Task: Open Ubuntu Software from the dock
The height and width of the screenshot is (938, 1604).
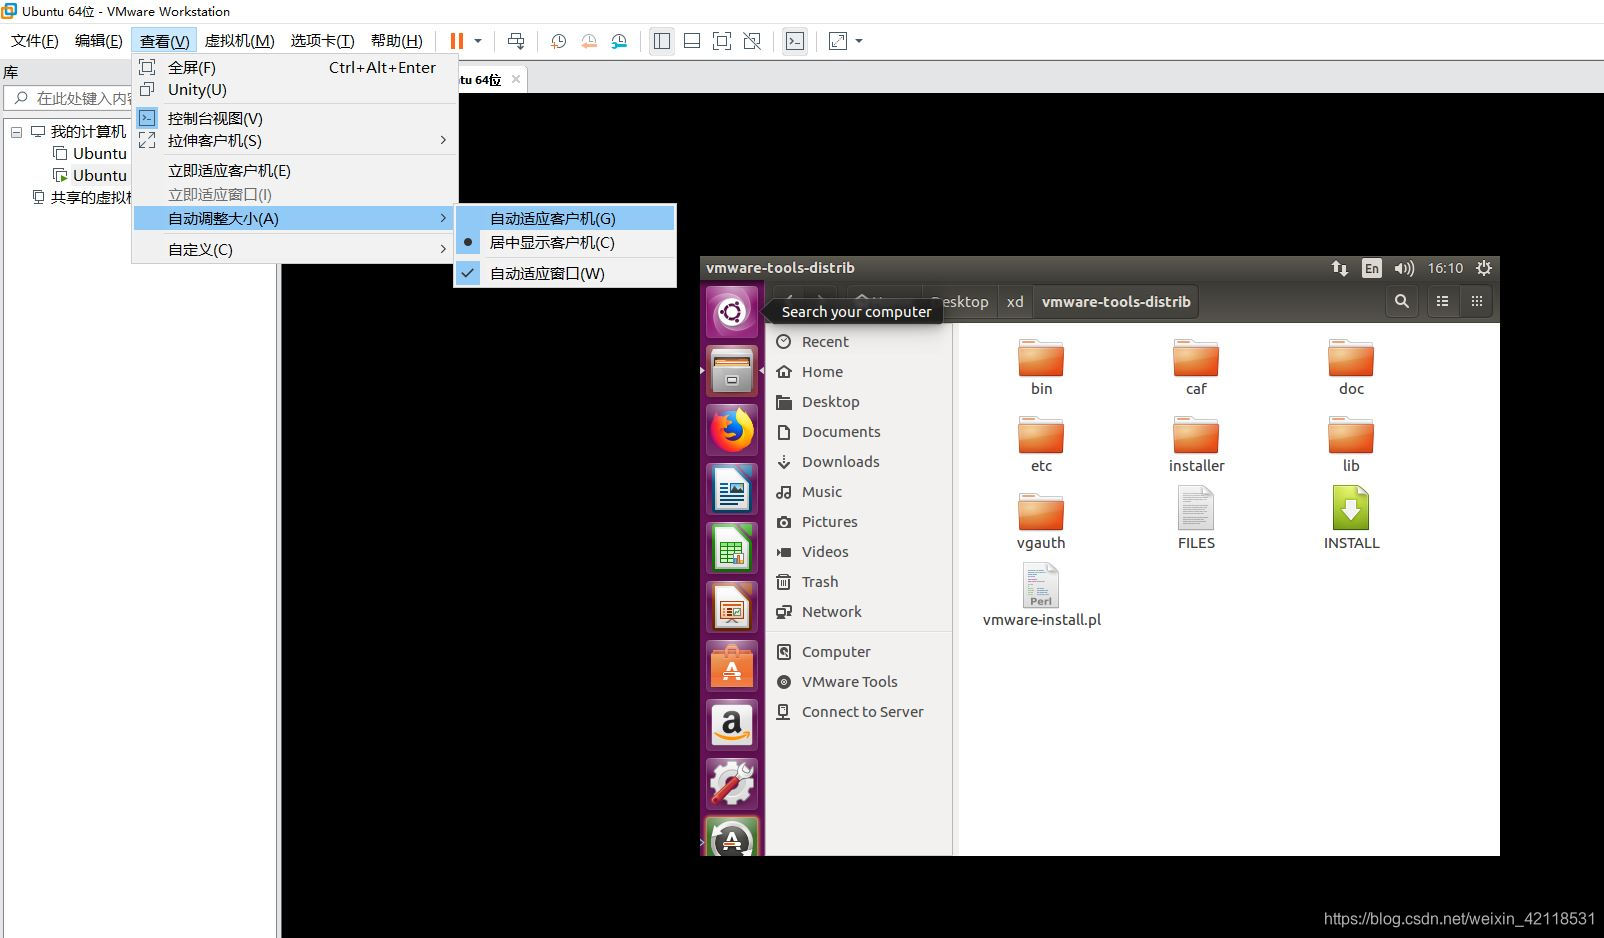Action: coord(732,666)
